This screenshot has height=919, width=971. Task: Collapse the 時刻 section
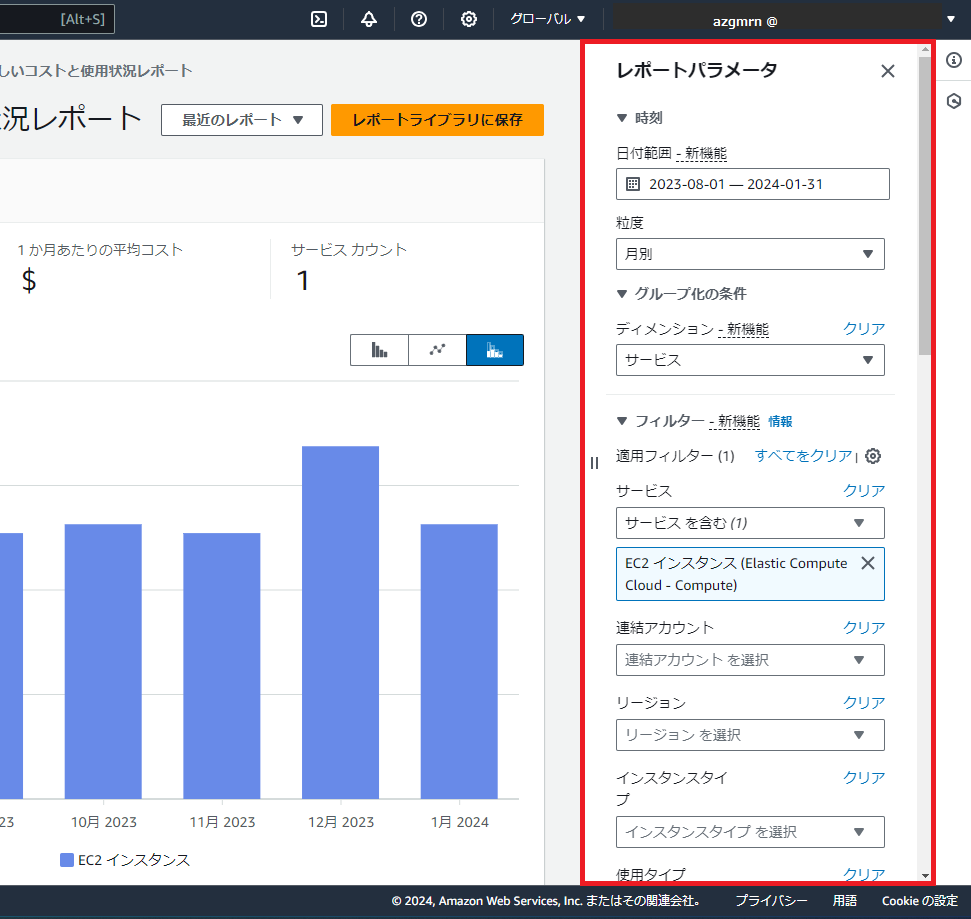click(622, 117)
